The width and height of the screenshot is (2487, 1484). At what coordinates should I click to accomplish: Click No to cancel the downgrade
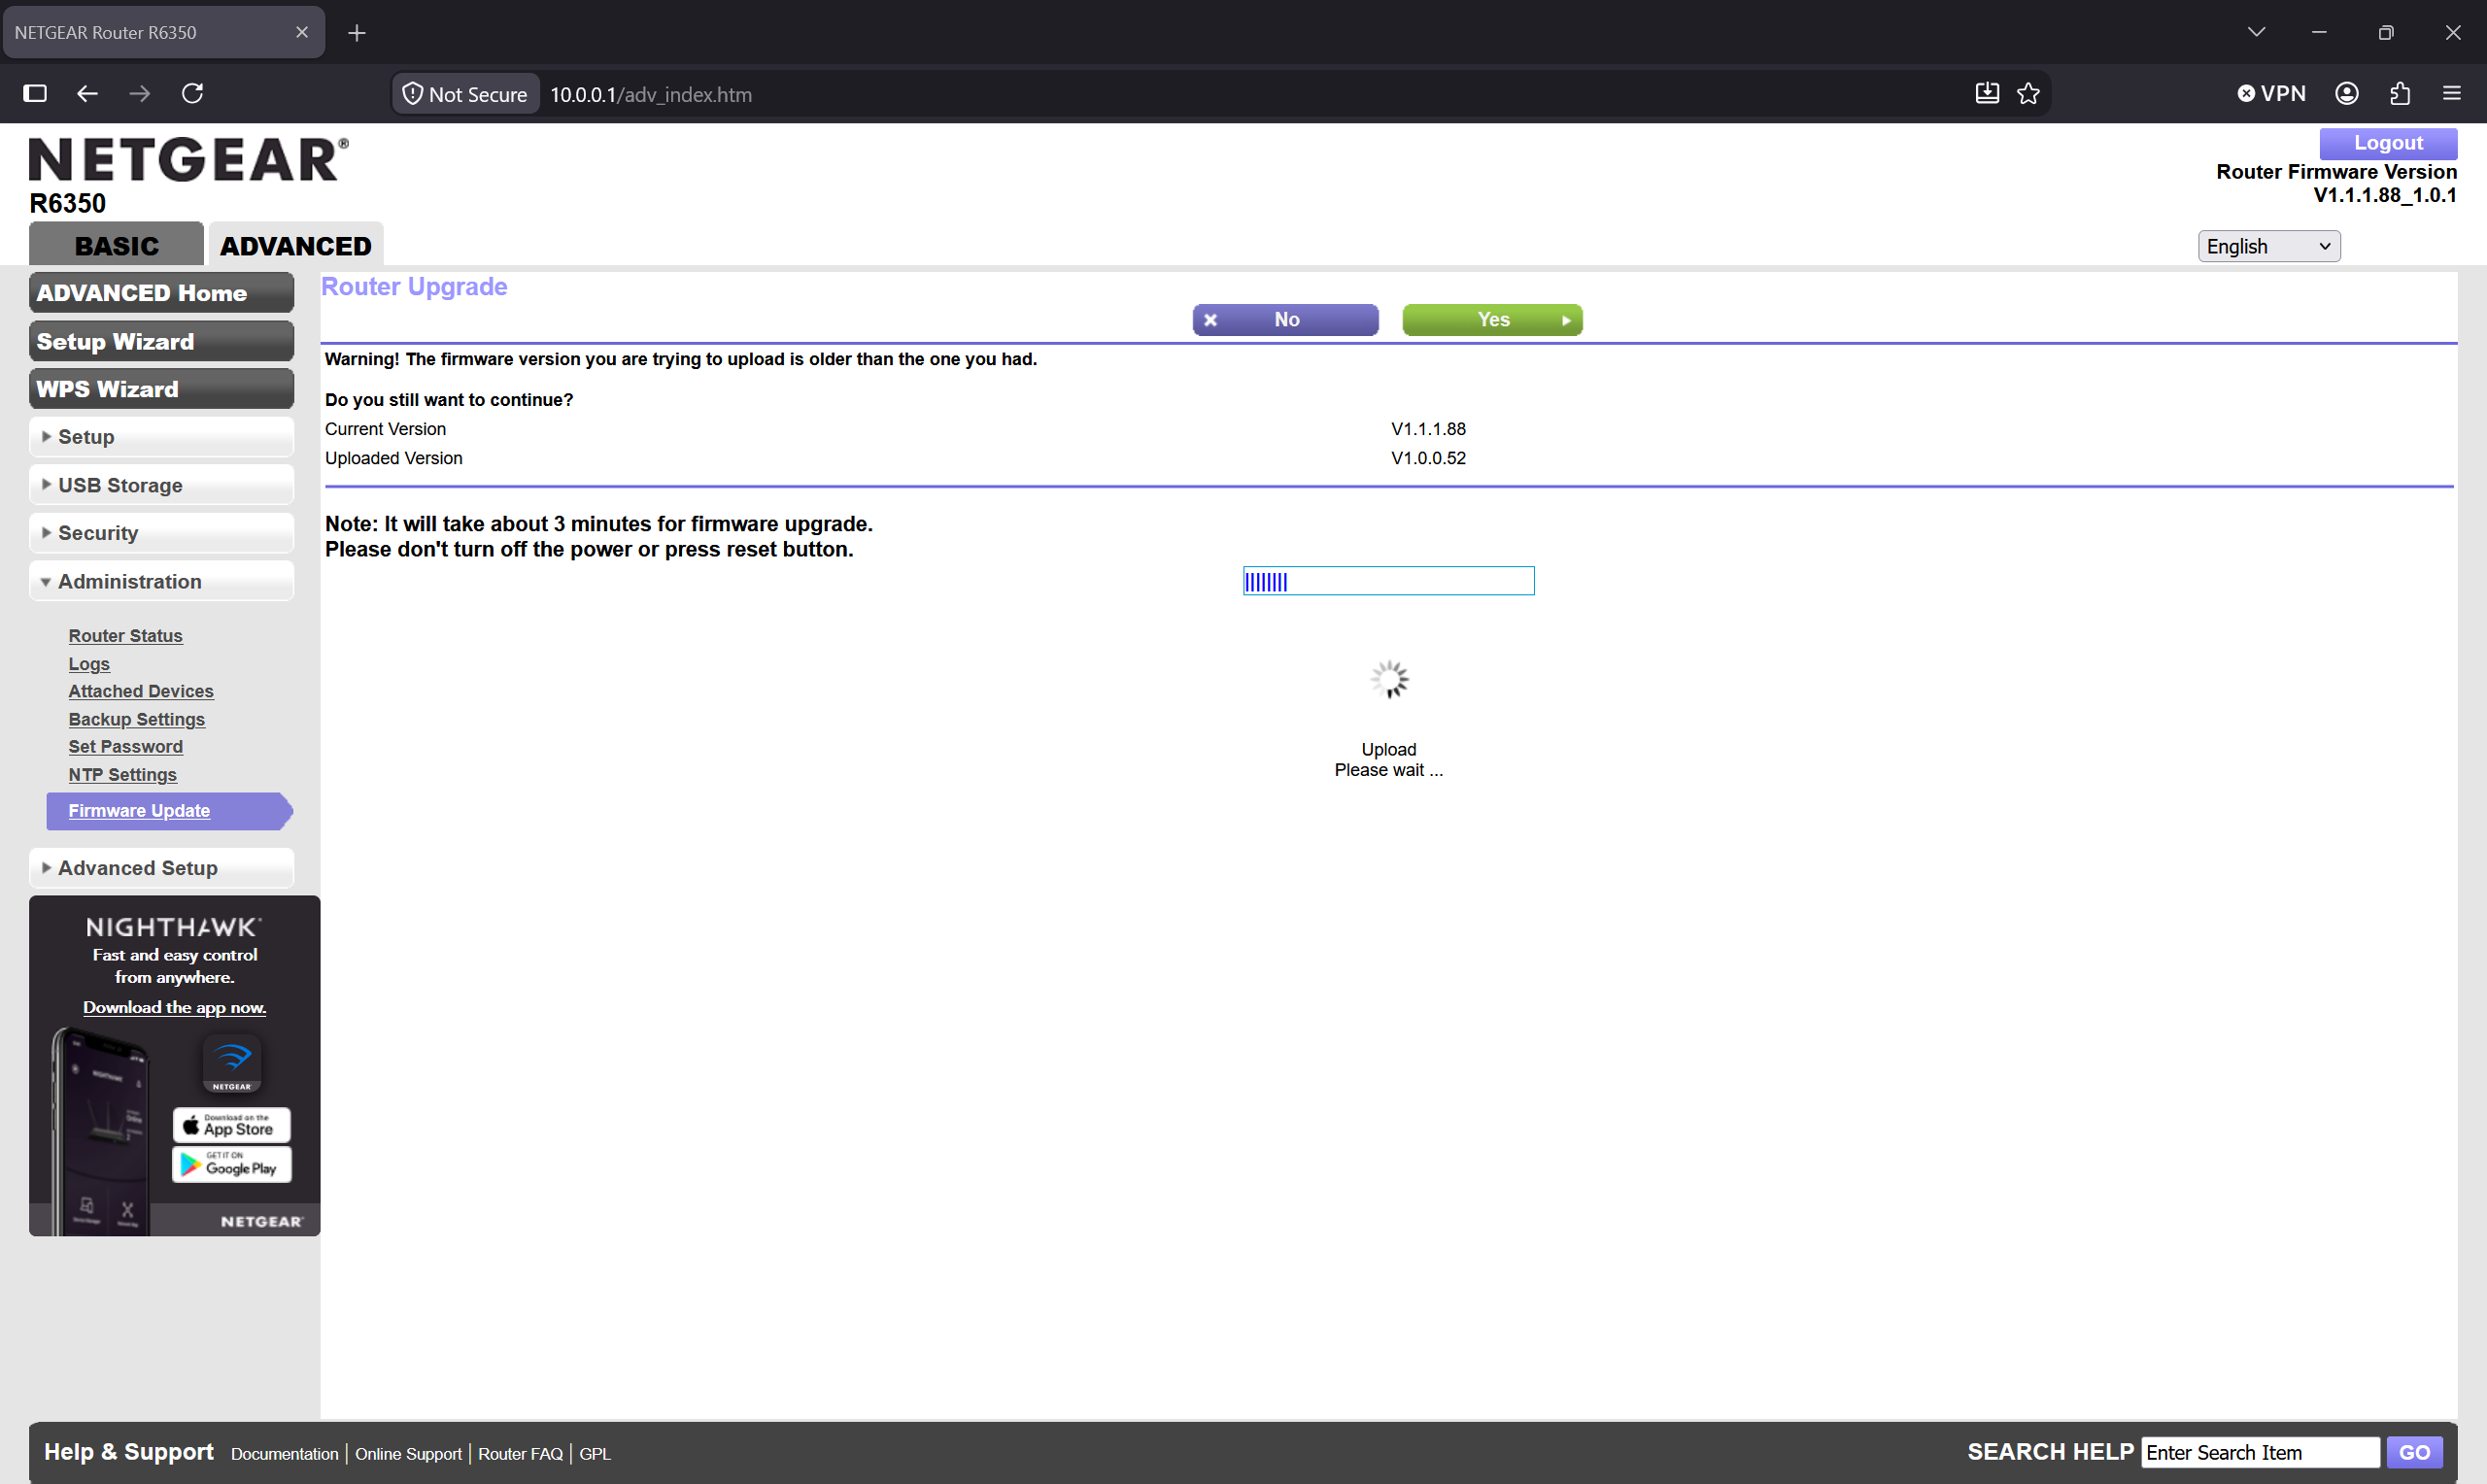tap(1285, 320)
